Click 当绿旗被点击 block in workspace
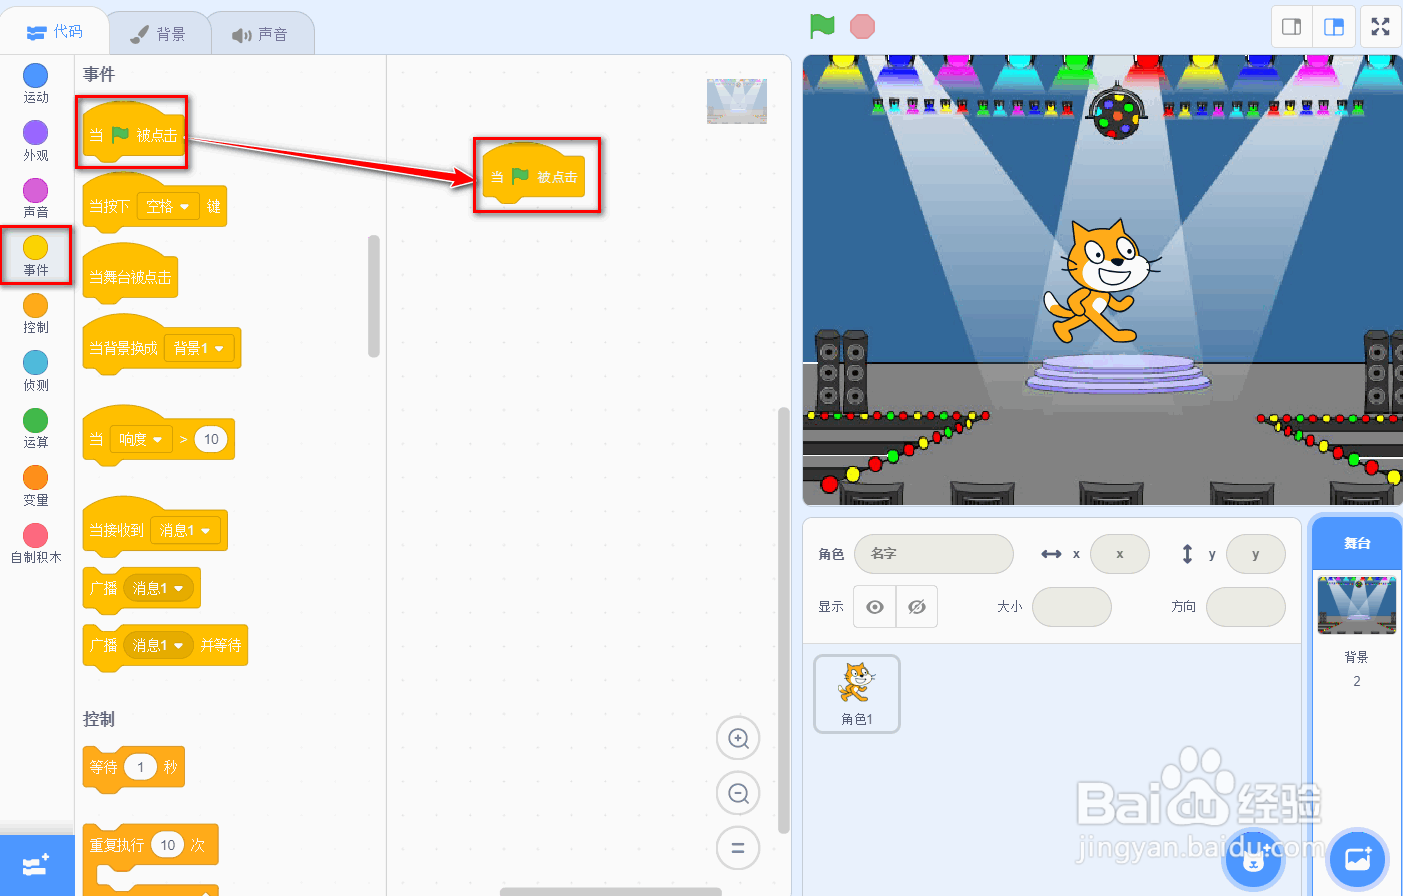1403x896 pixels. pyautogui.click(x=533, y=176)
